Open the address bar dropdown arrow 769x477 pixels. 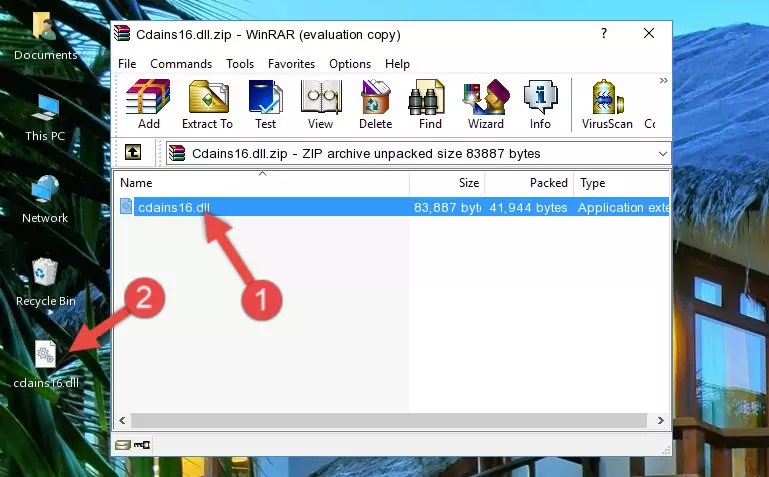pos(663,154)
